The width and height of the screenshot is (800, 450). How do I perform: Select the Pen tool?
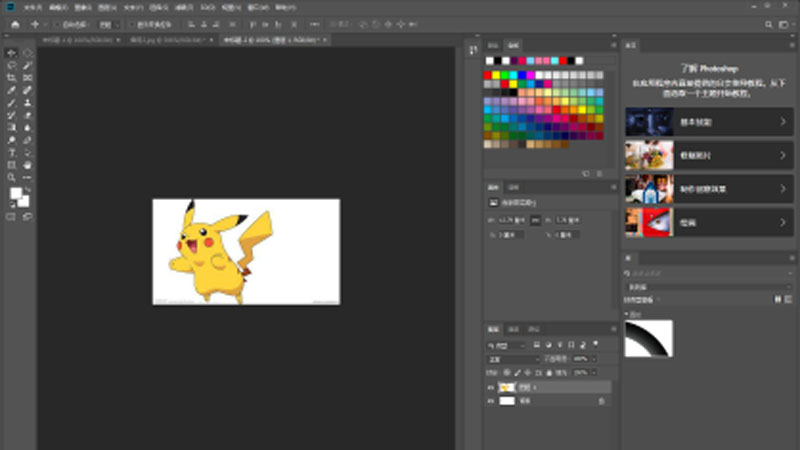[x=28, y=140]
